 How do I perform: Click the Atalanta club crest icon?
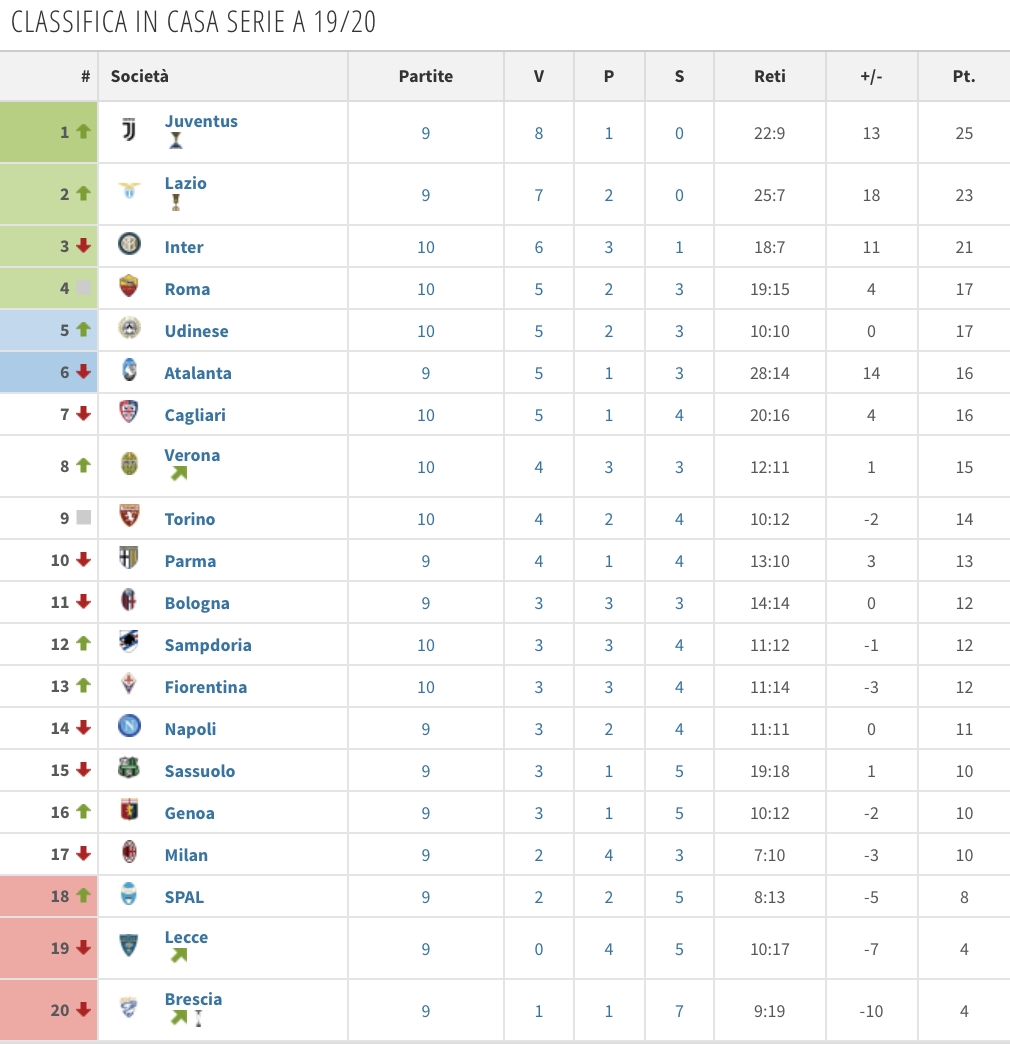[129, 371]
